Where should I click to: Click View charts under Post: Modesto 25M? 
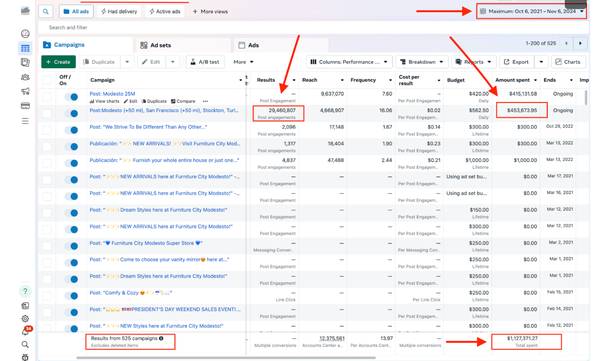coord(104,101)
